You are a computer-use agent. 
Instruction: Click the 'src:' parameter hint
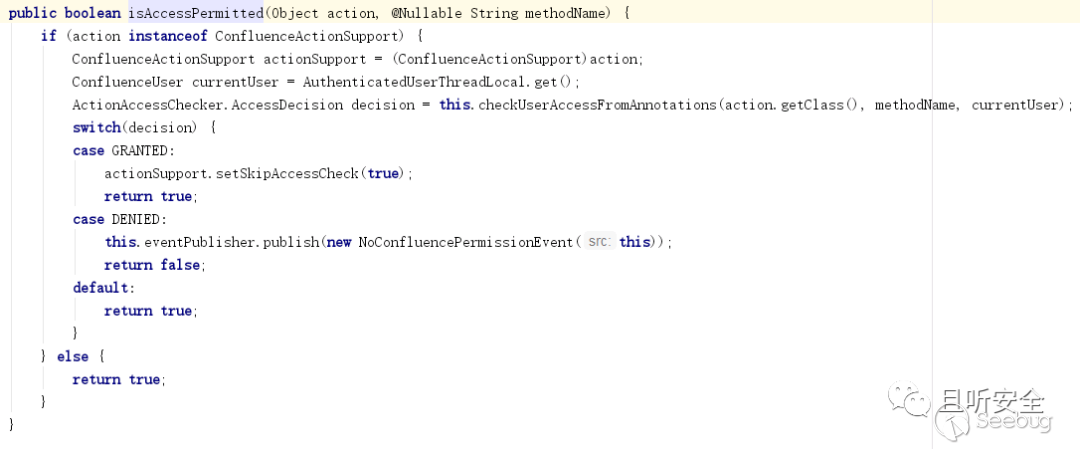(x=601, y=242)
